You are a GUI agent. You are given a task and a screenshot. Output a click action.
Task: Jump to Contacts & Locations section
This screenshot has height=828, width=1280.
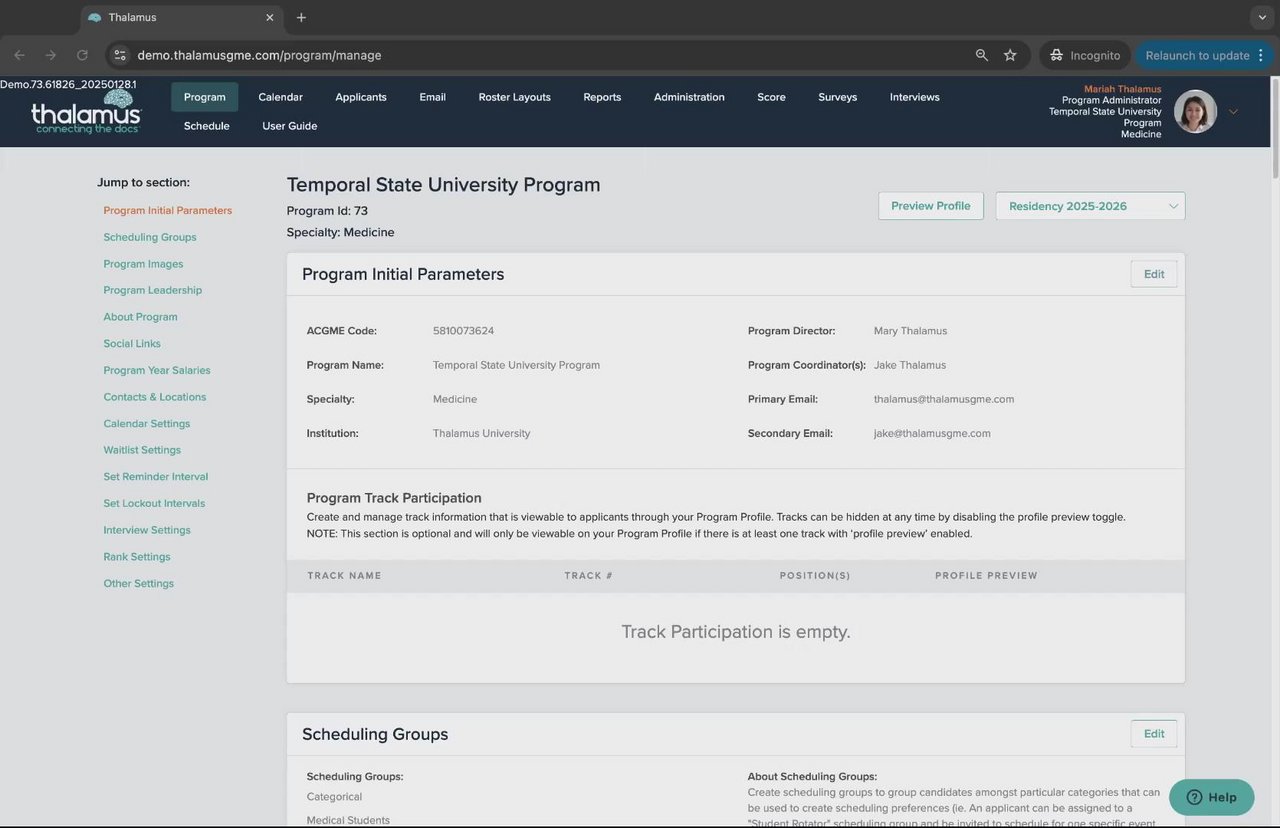point(154,397)
